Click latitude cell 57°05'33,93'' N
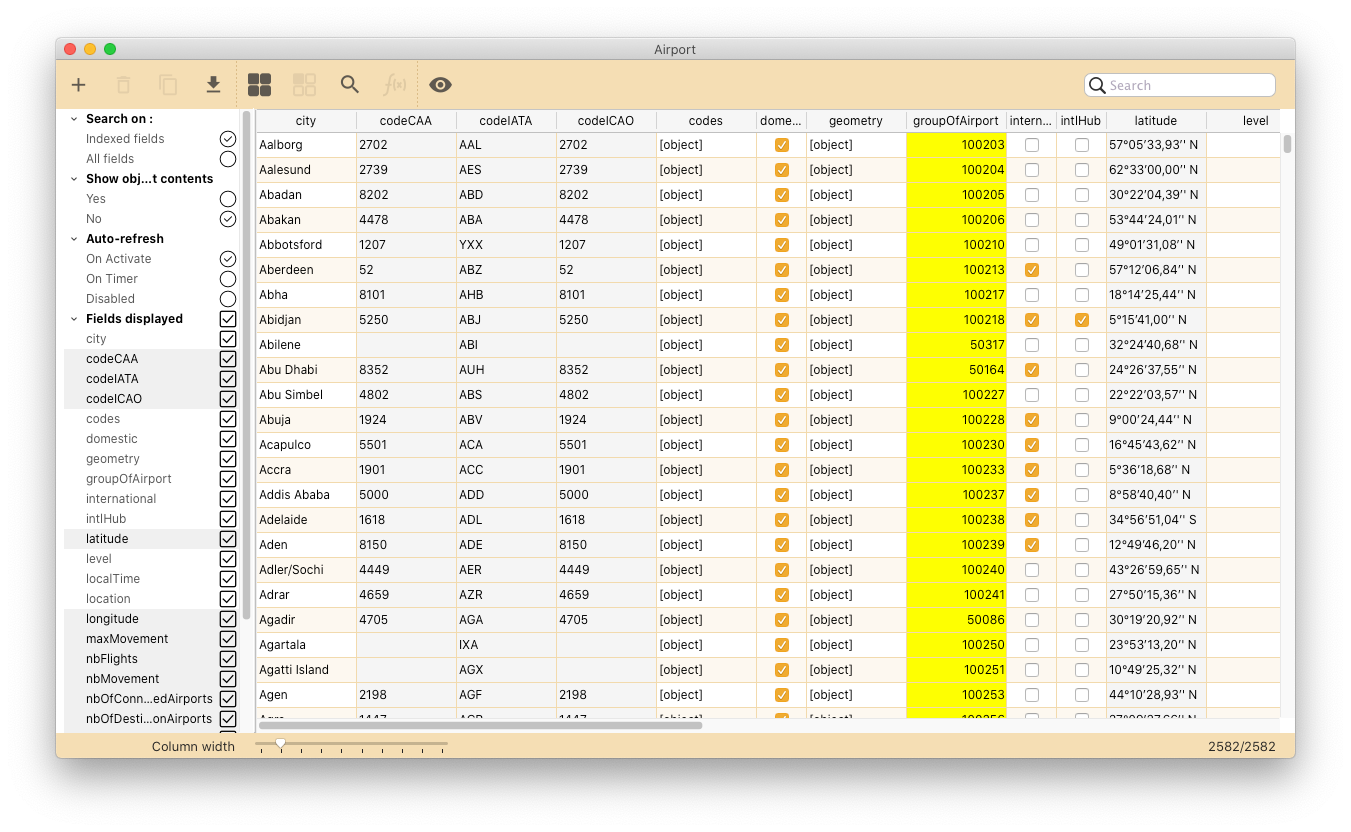Screen dimensions: 1351x832 point(1156,145)
